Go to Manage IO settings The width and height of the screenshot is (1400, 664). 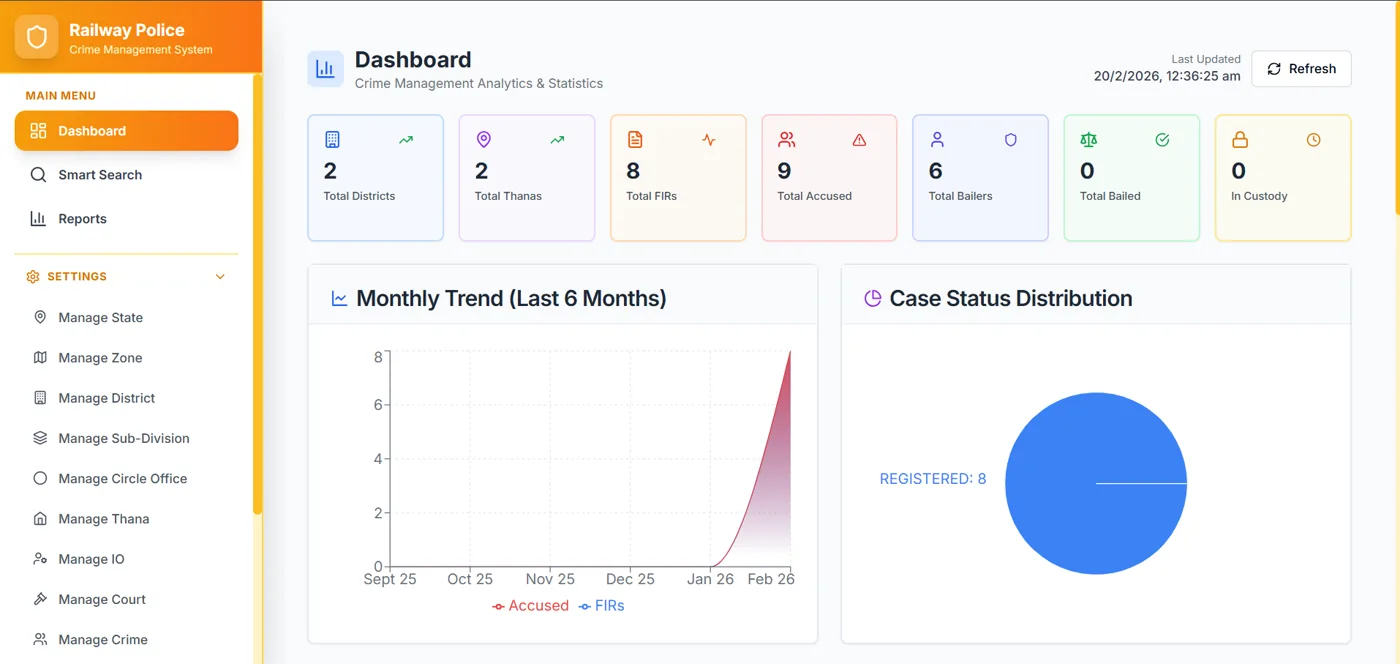click(126, 559)
